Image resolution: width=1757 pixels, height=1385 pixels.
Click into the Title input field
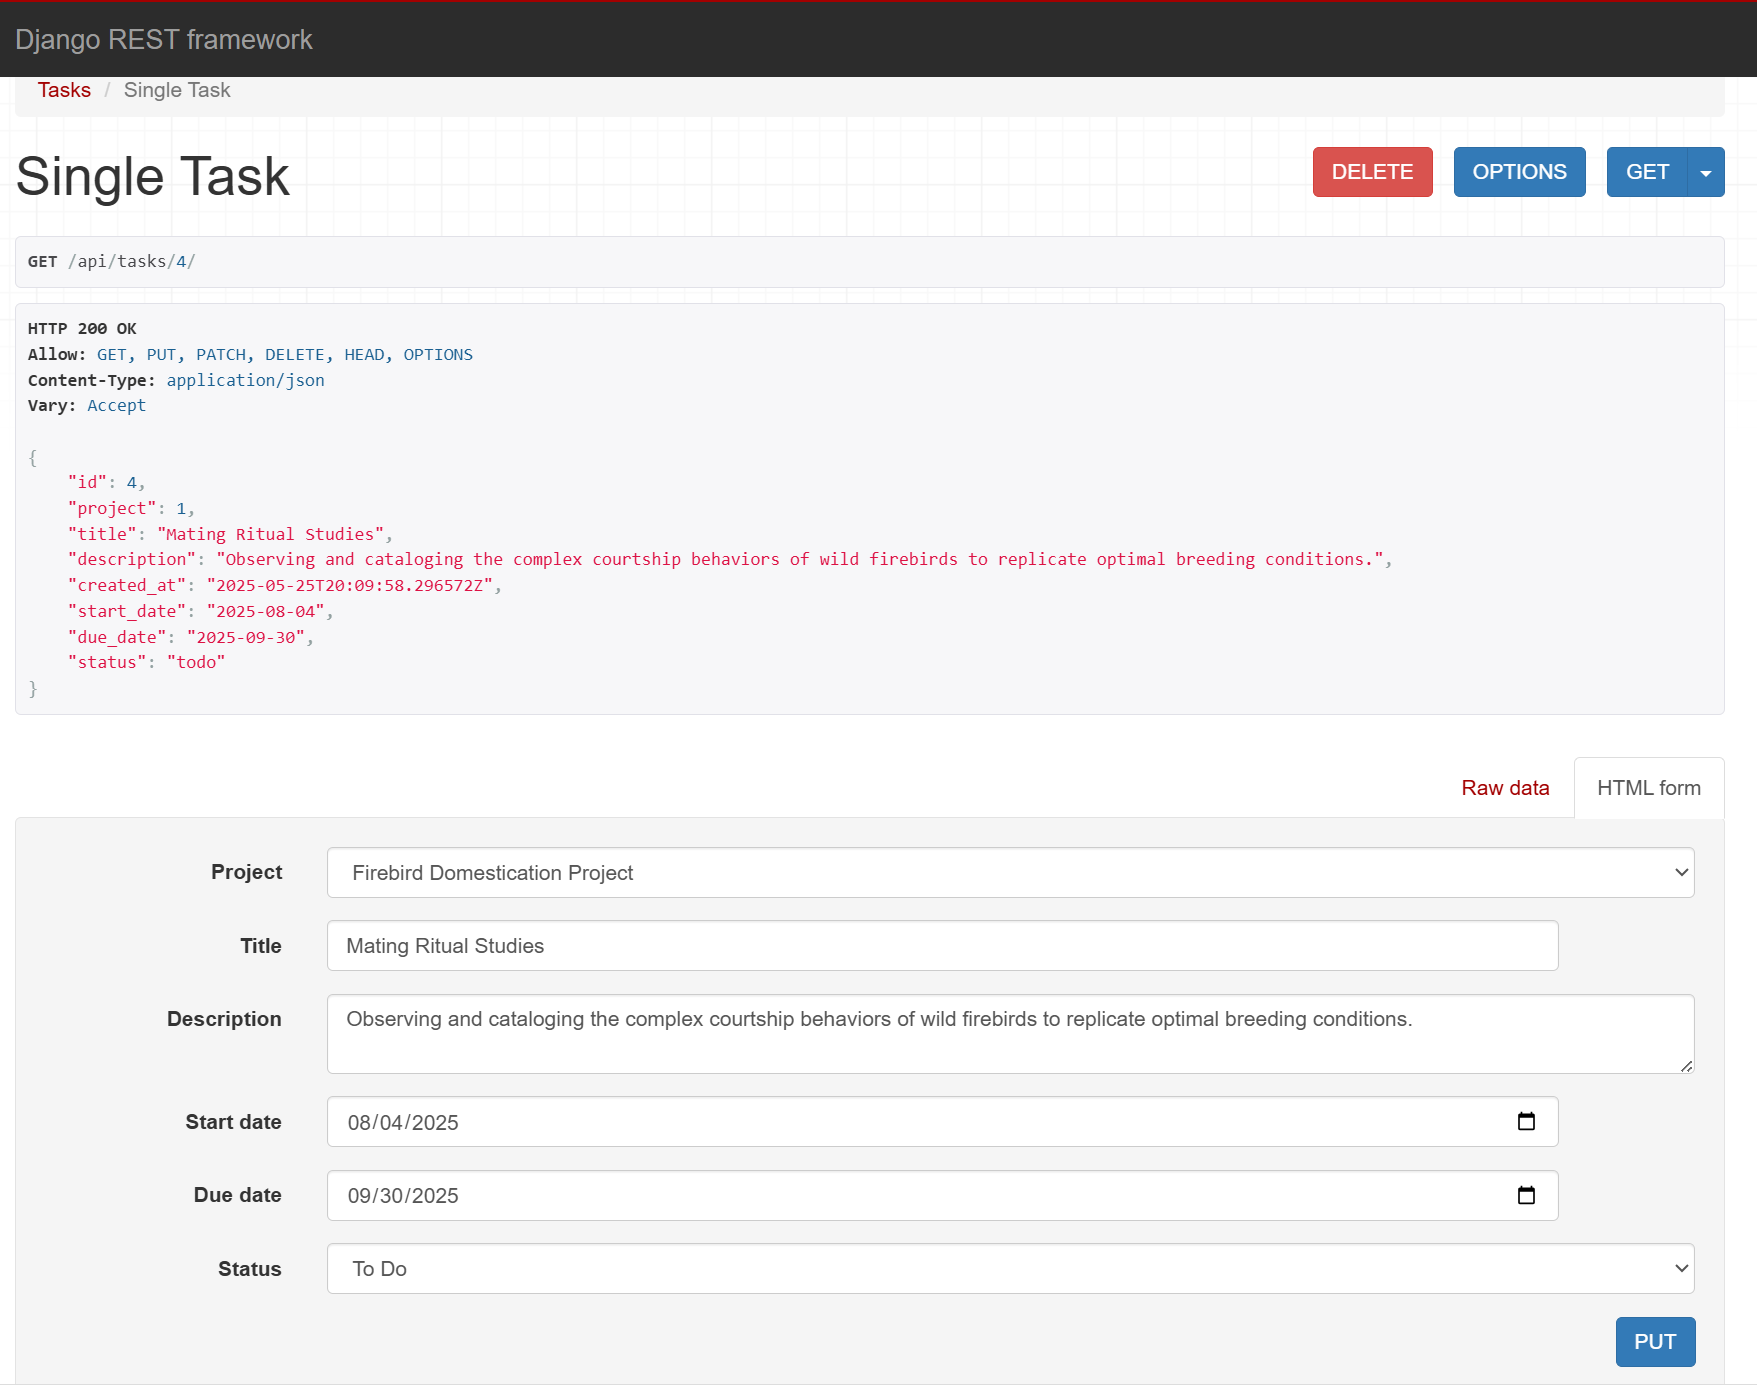[x=941, y=946]
